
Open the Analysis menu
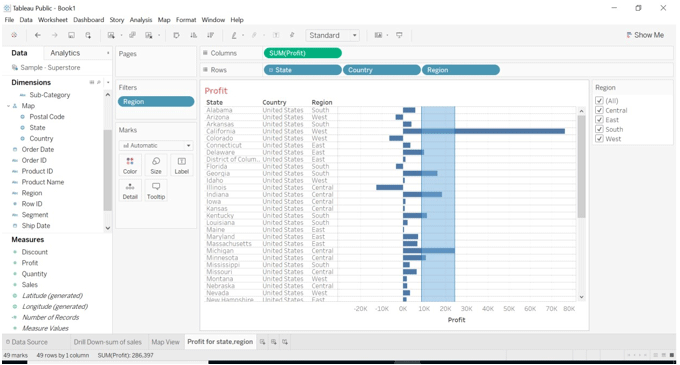point(141,20)
